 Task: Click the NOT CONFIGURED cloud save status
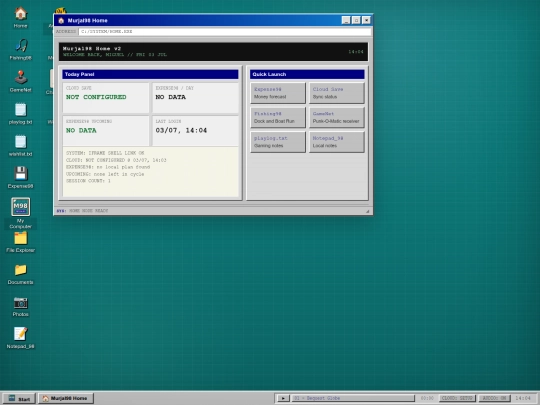click(x=96, y=97)
